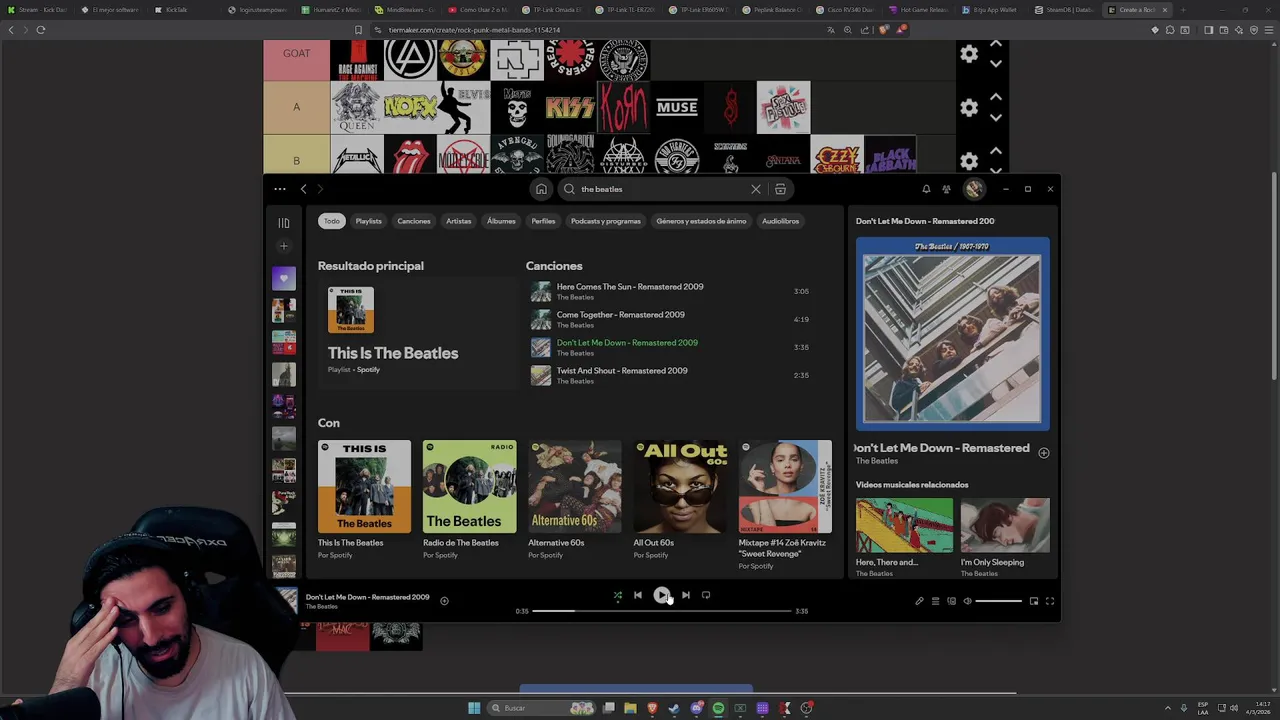Screen dimensions: 1280x720
Task: Open the mini player
Action: pyautogui.click(x=1034, y=601)
